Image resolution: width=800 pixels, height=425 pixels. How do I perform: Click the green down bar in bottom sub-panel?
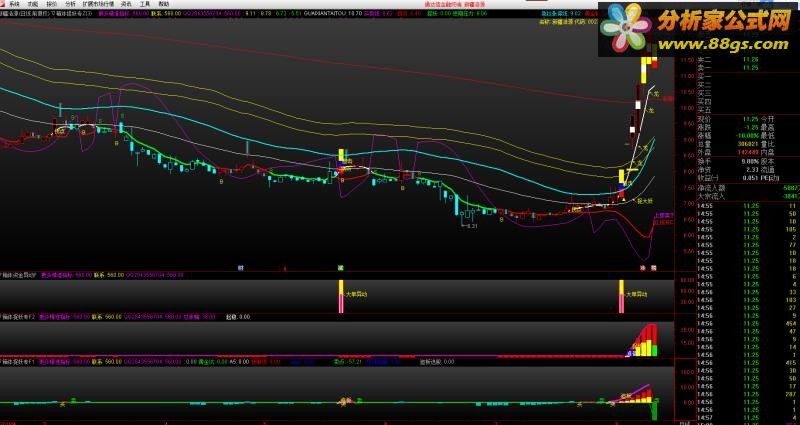(655, 411)
